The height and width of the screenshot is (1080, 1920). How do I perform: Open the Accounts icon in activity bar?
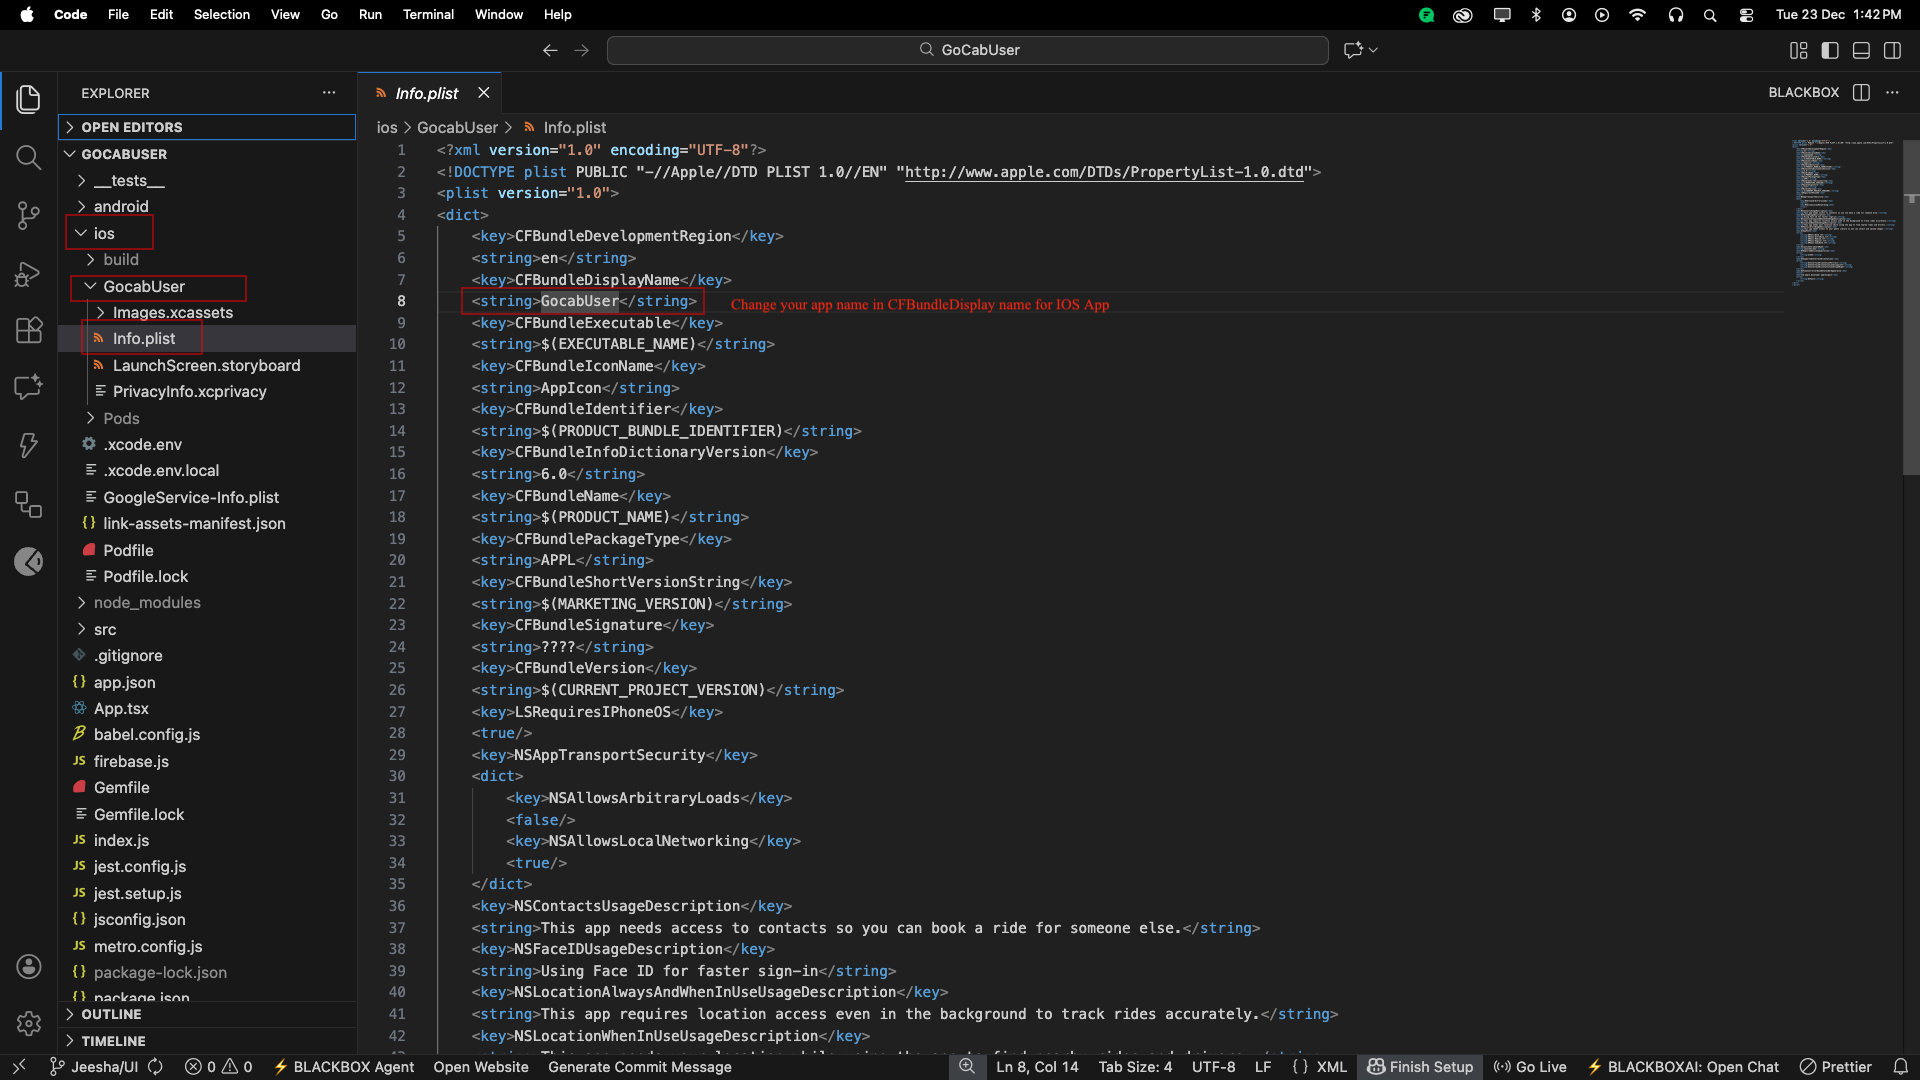(28, 966)
